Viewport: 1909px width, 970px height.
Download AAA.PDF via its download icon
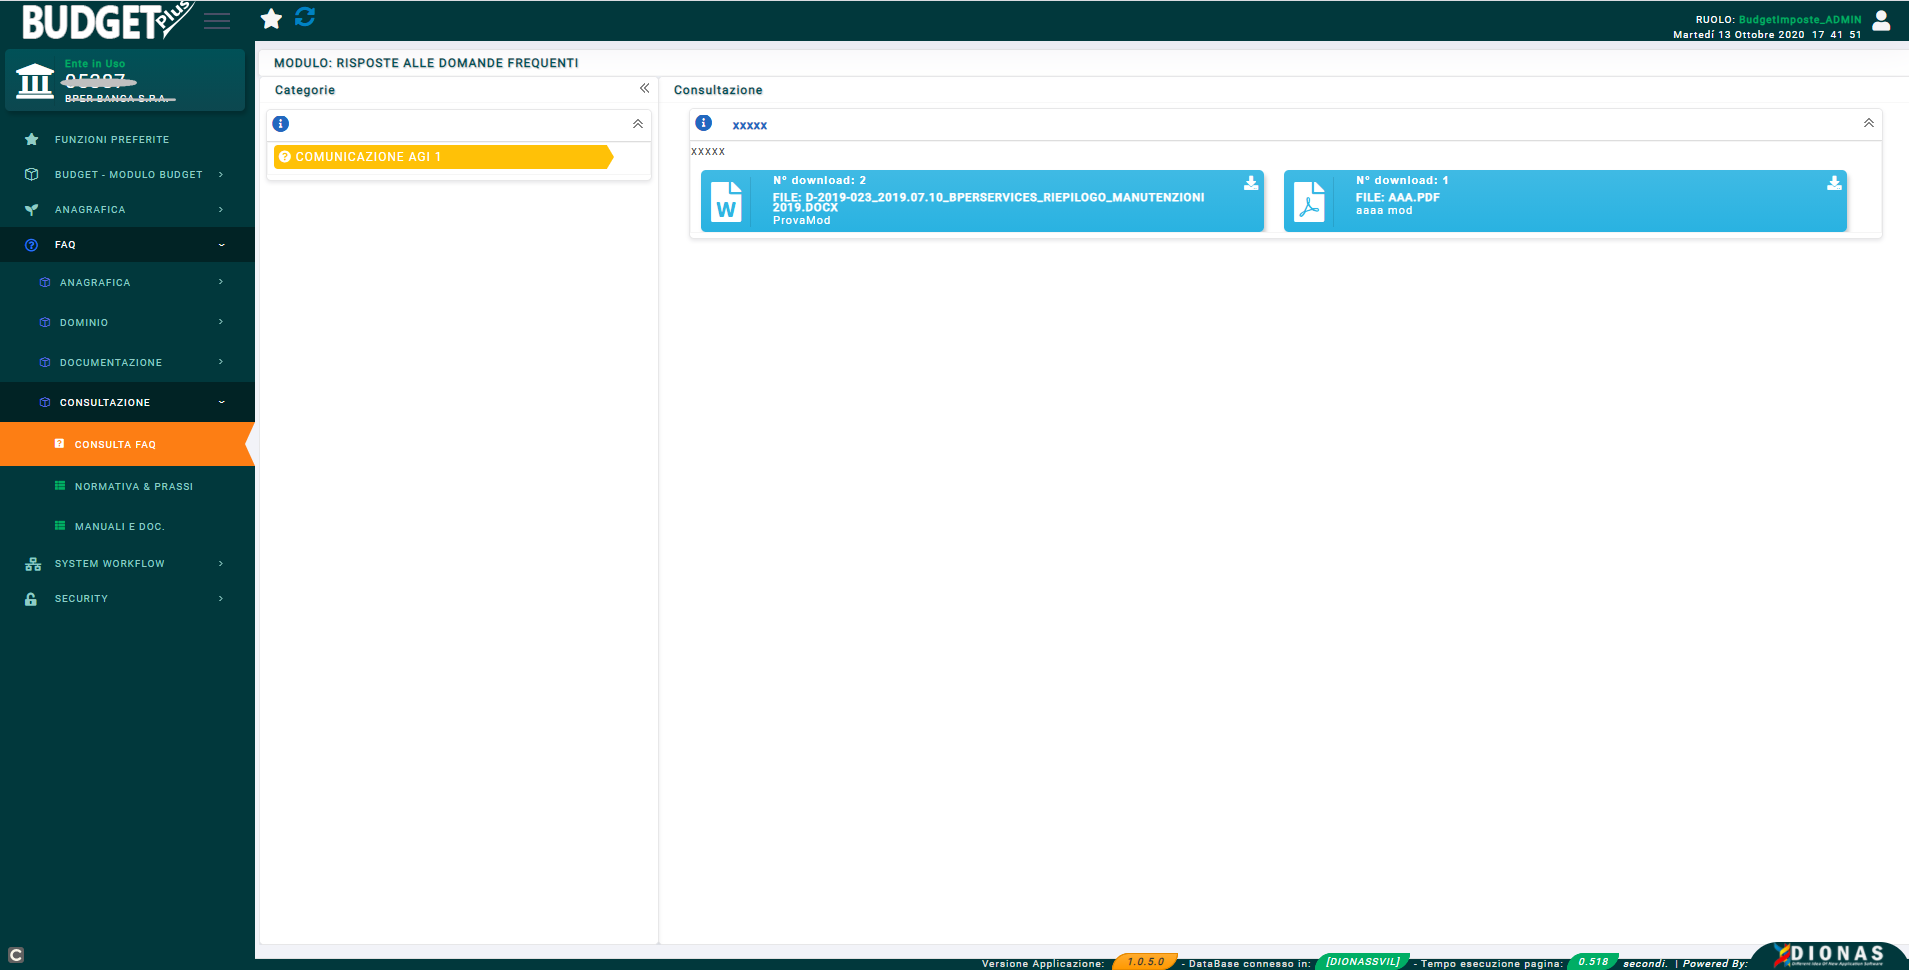1834,183
